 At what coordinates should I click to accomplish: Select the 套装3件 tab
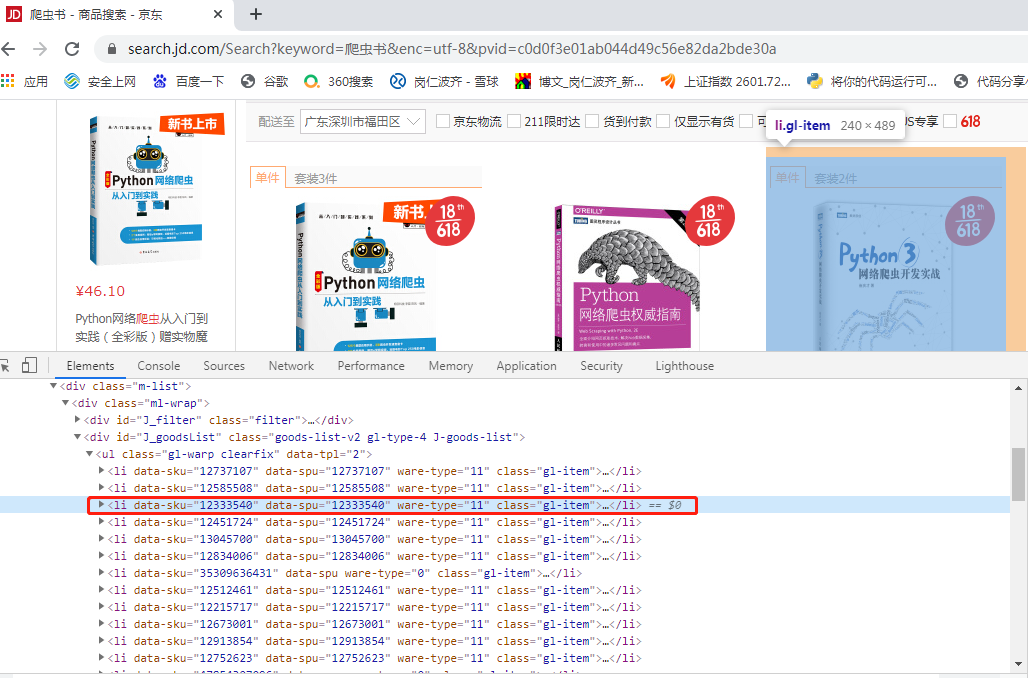point(315,178)
